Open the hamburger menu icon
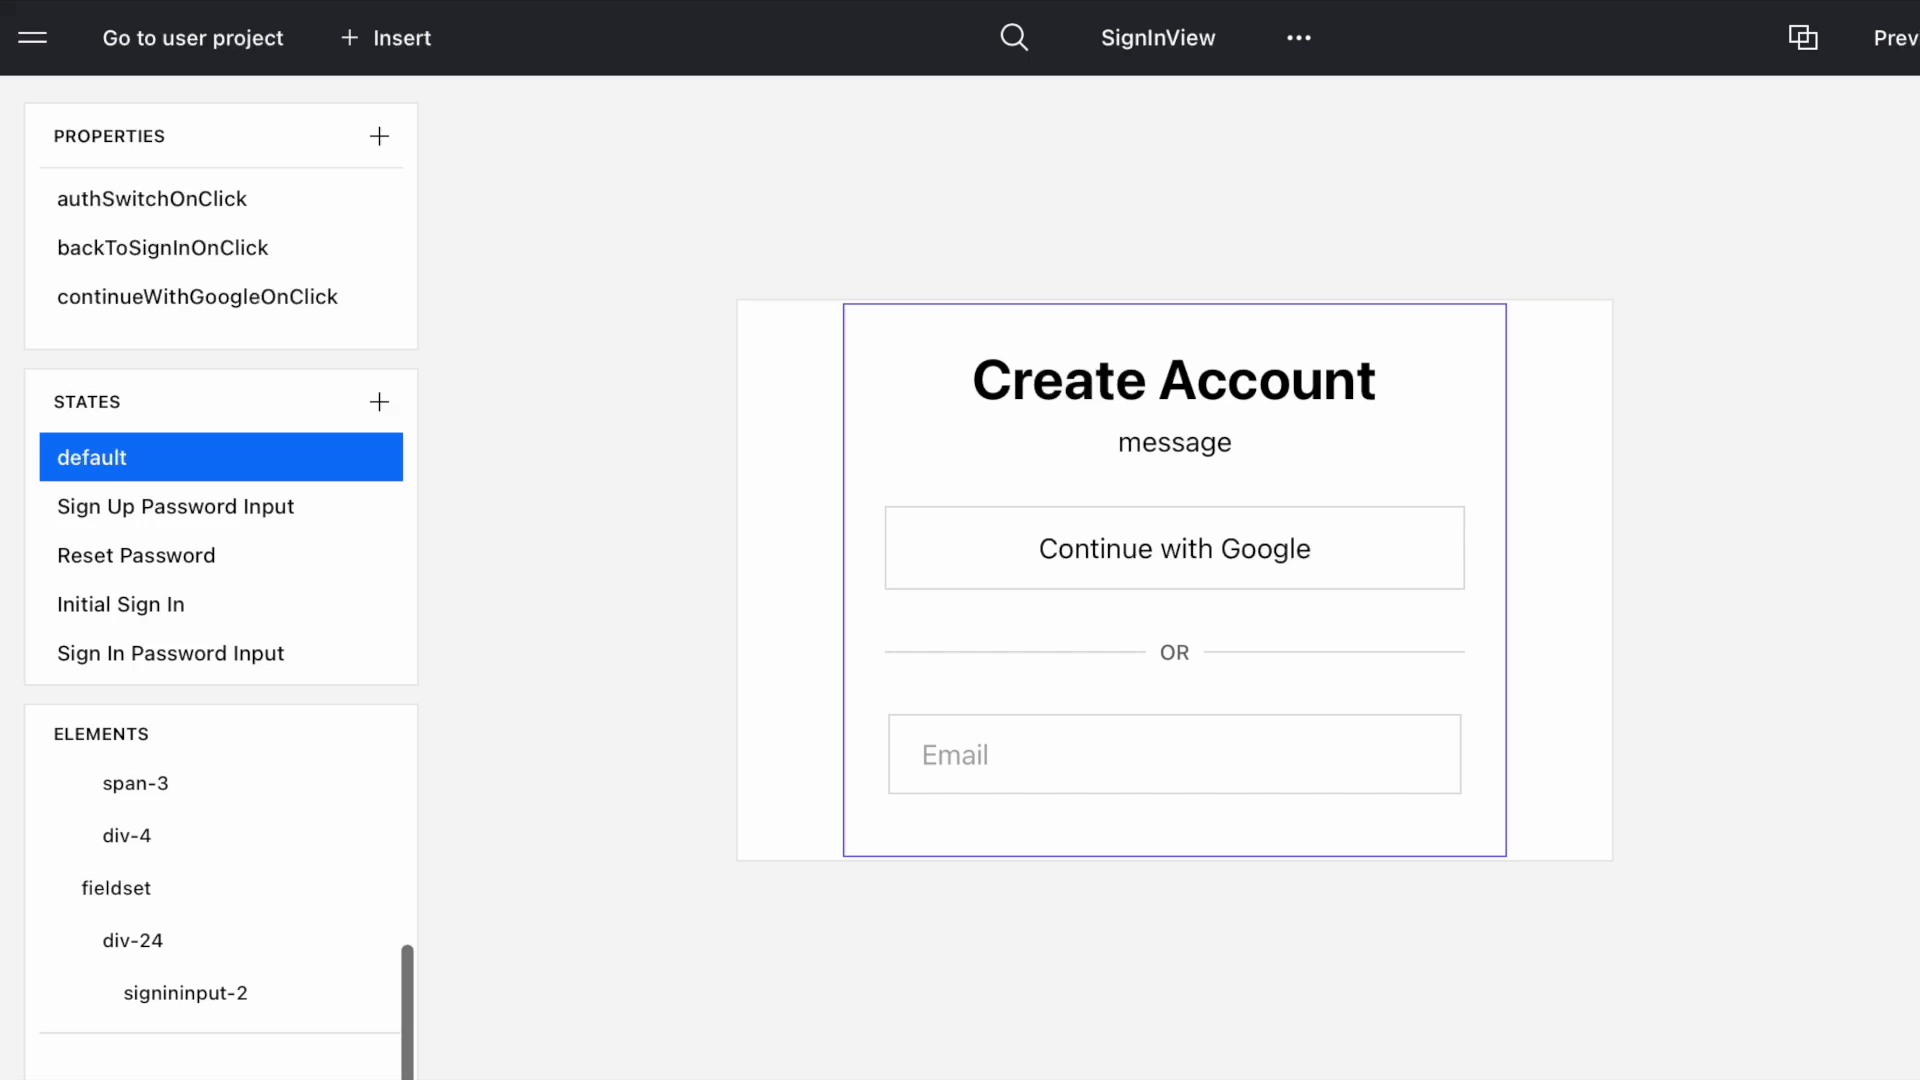 point(33,38)
